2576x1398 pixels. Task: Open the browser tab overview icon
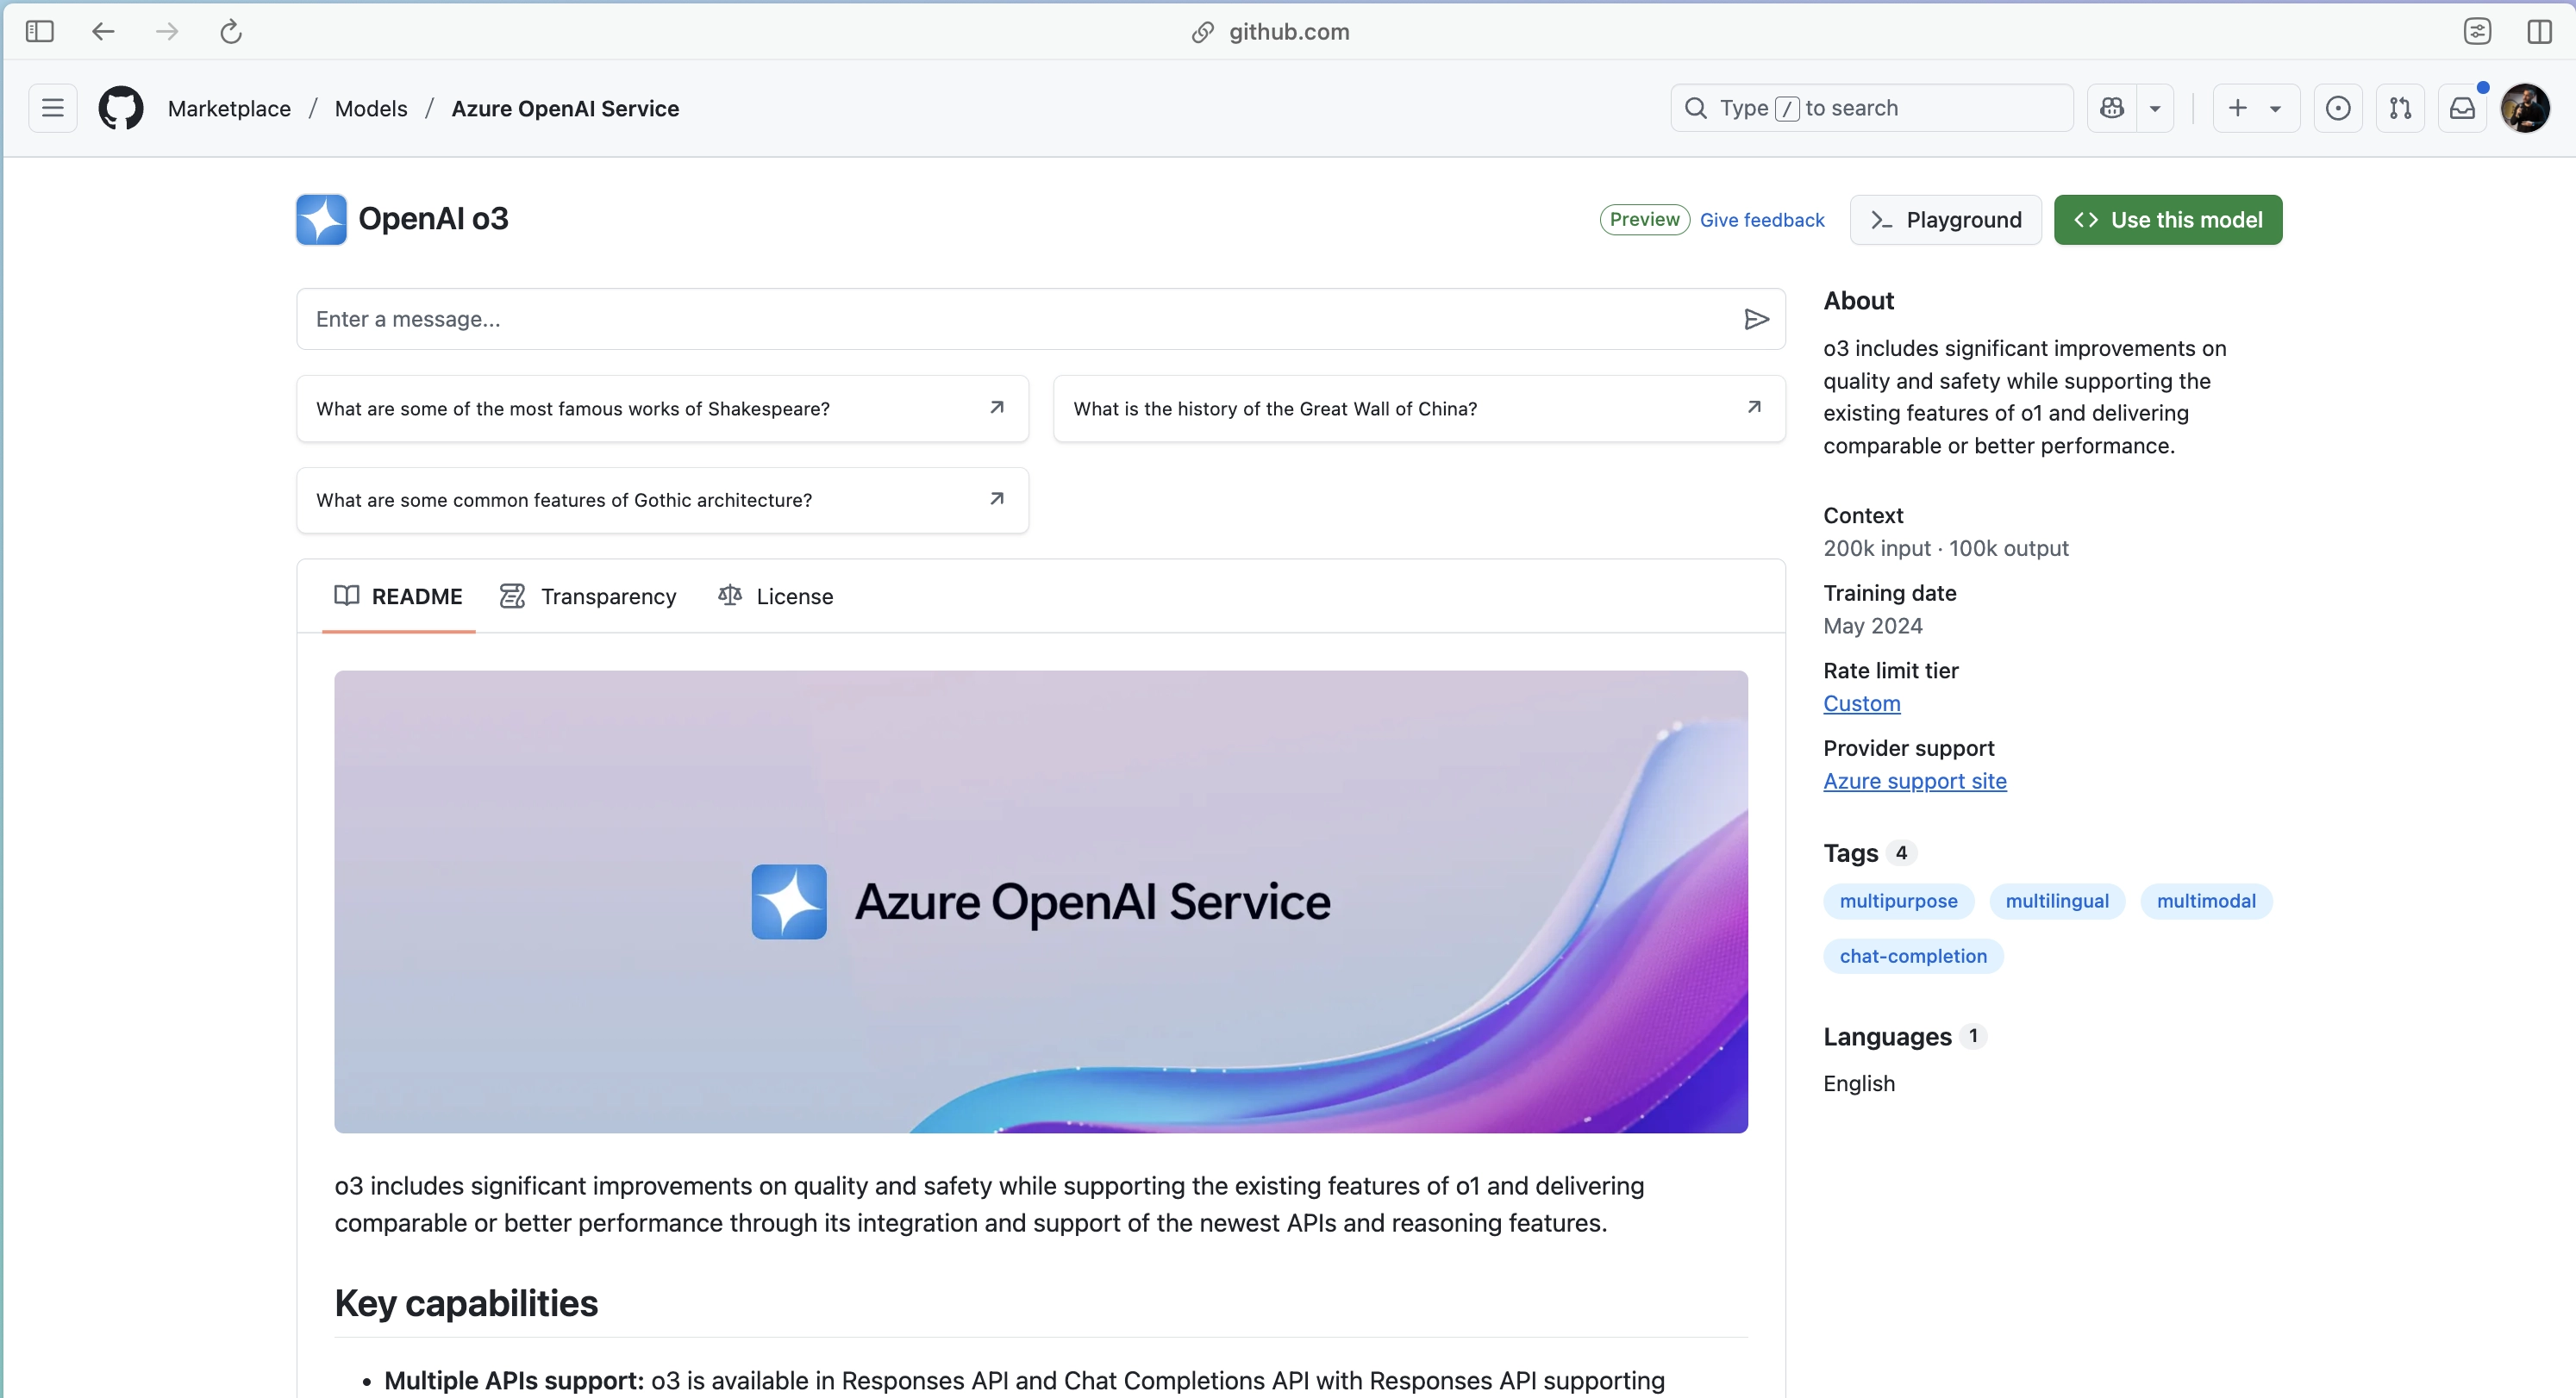(x=2477, y=31)
